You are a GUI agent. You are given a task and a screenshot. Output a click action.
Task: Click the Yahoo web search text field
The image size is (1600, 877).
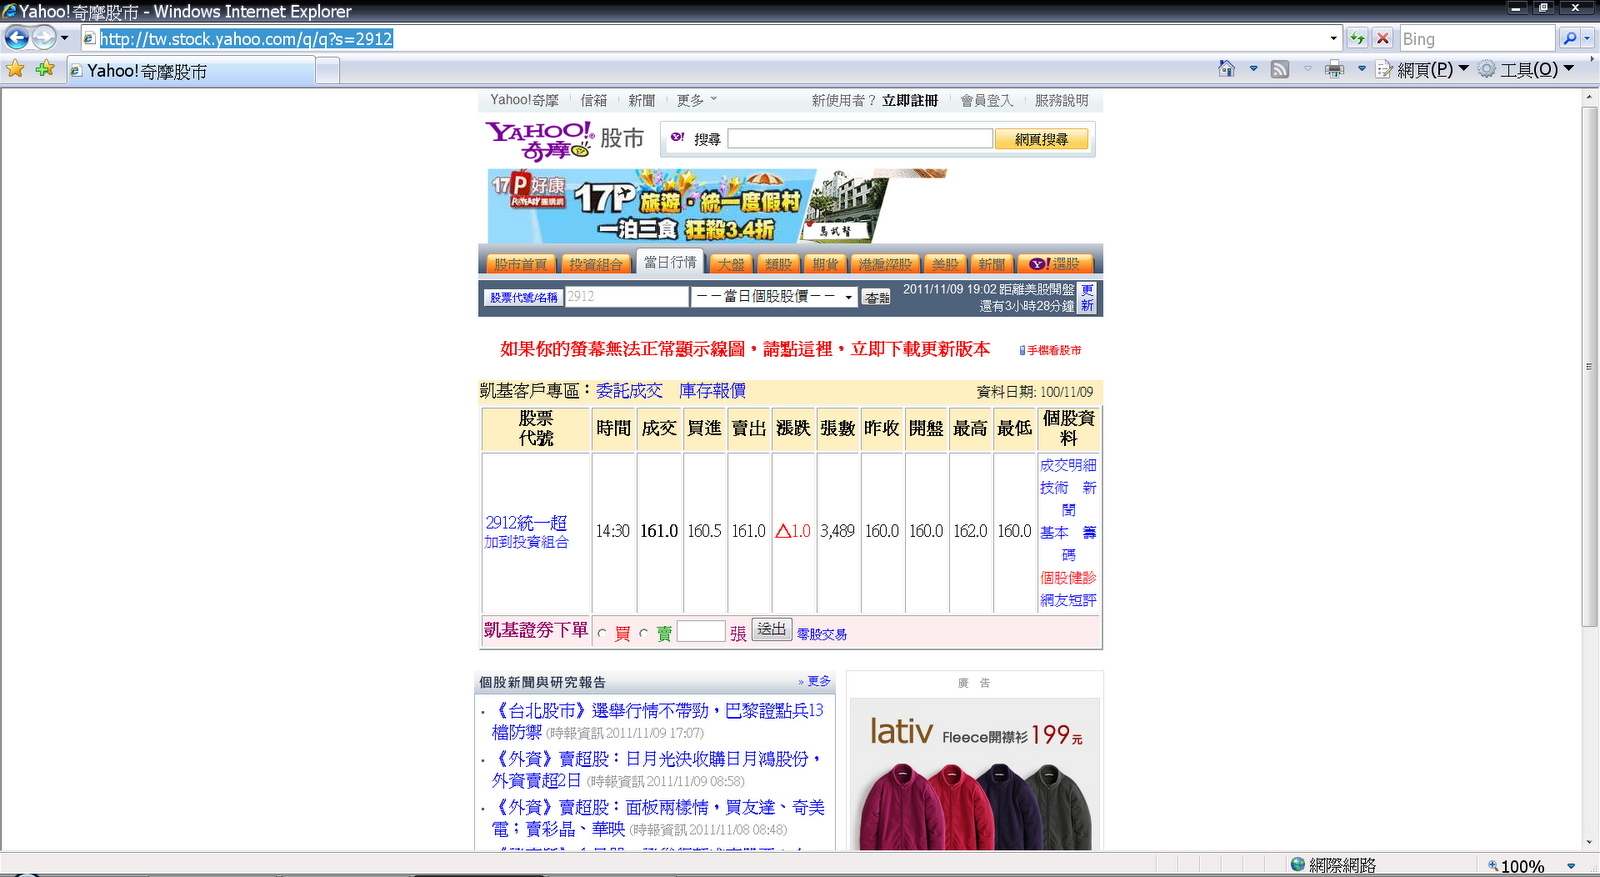point(860,139)
